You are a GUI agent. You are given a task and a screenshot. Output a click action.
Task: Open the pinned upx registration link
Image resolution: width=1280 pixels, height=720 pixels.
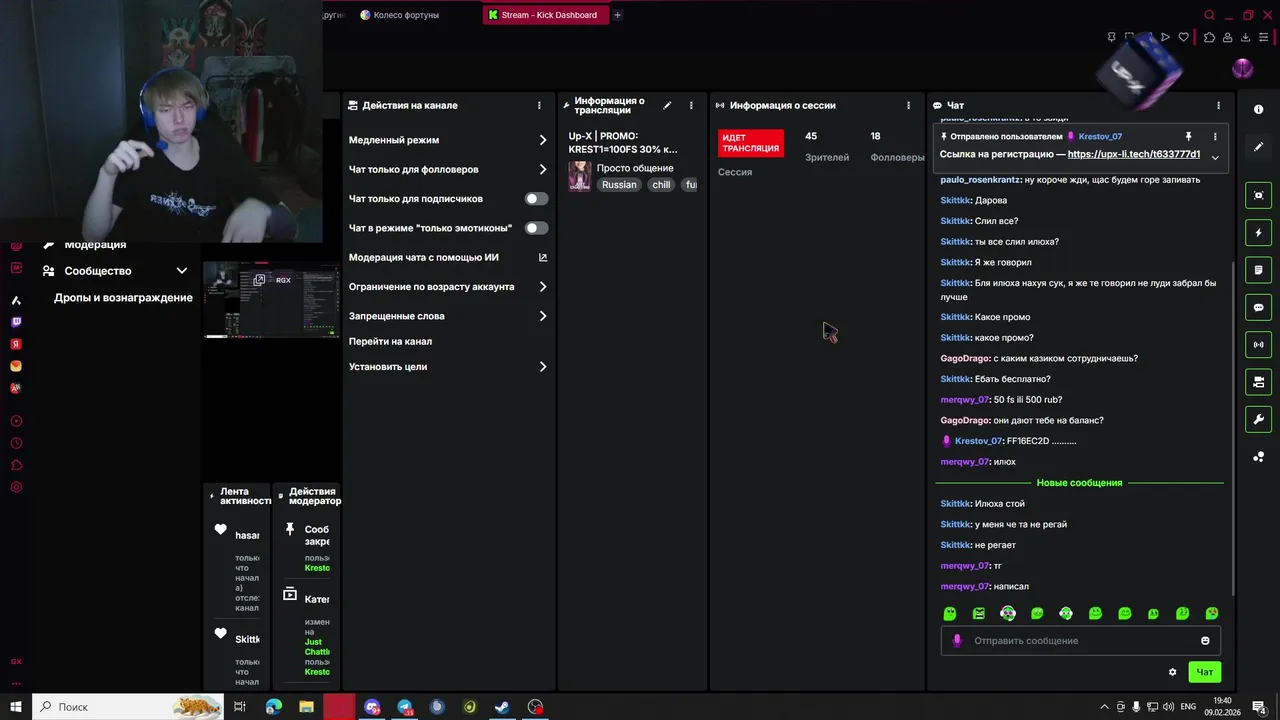1134,154
